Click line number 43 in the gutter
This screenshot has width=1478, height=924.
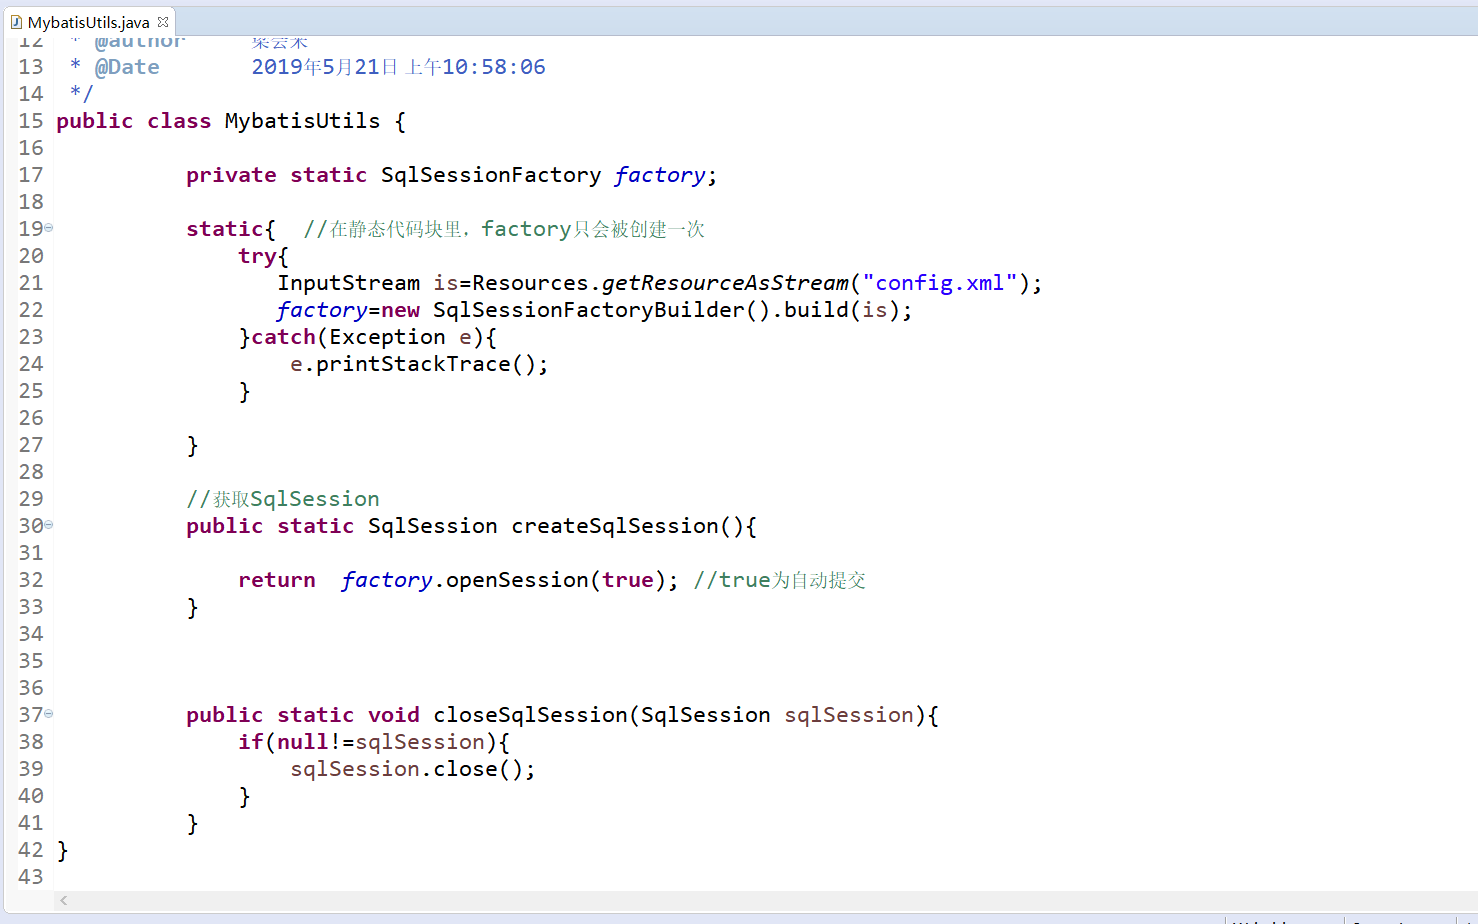click(31, 877)
